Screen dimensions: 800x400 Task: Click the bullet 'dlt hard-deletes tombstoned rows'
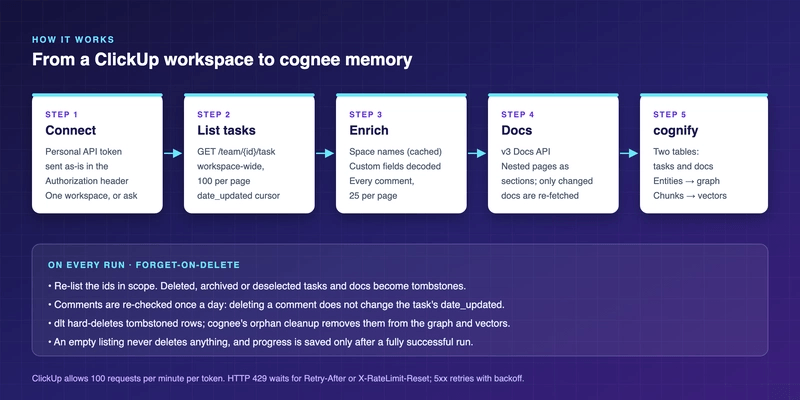click(x=279, y=323)
